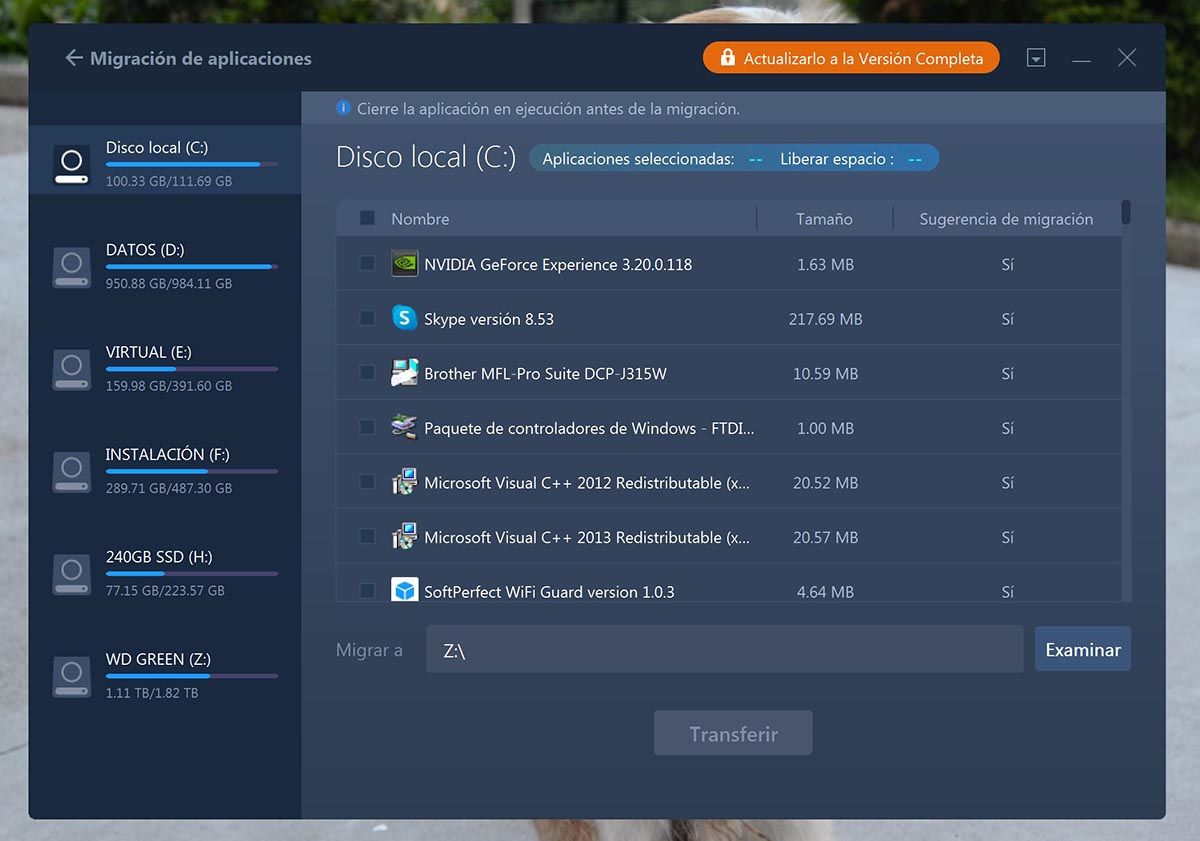This screenshot has width=1200, height=841.
Task: Go back using the Migración de aplicaciones arrow
Action: [73, 58]
